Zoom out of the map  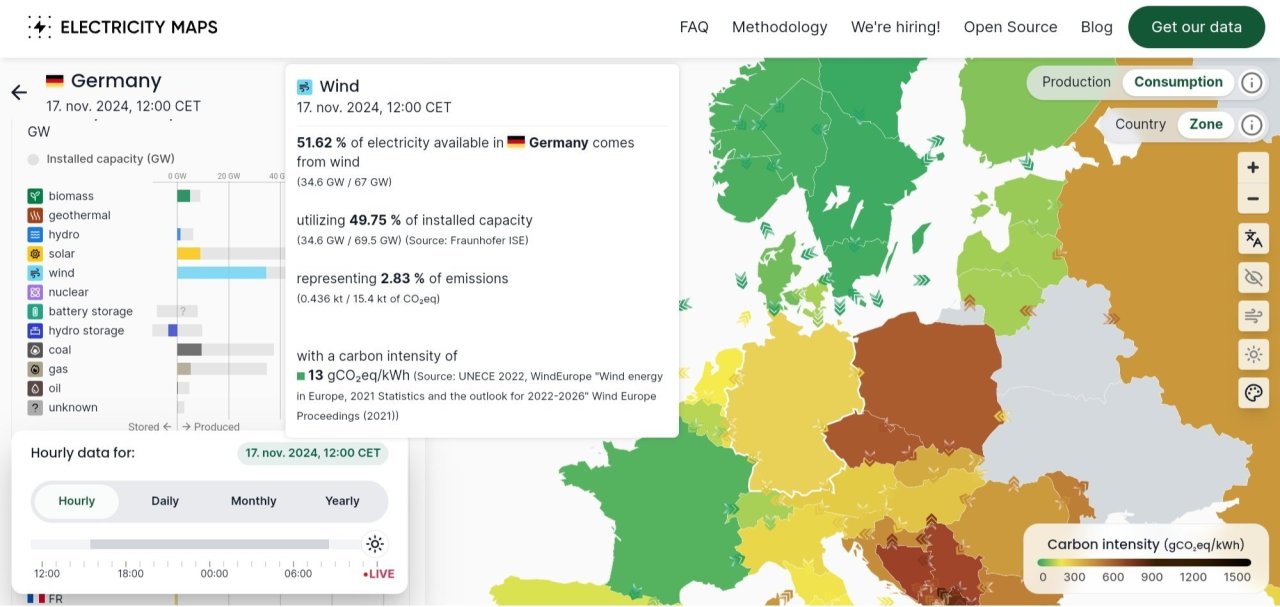(x=1253, y=199)
